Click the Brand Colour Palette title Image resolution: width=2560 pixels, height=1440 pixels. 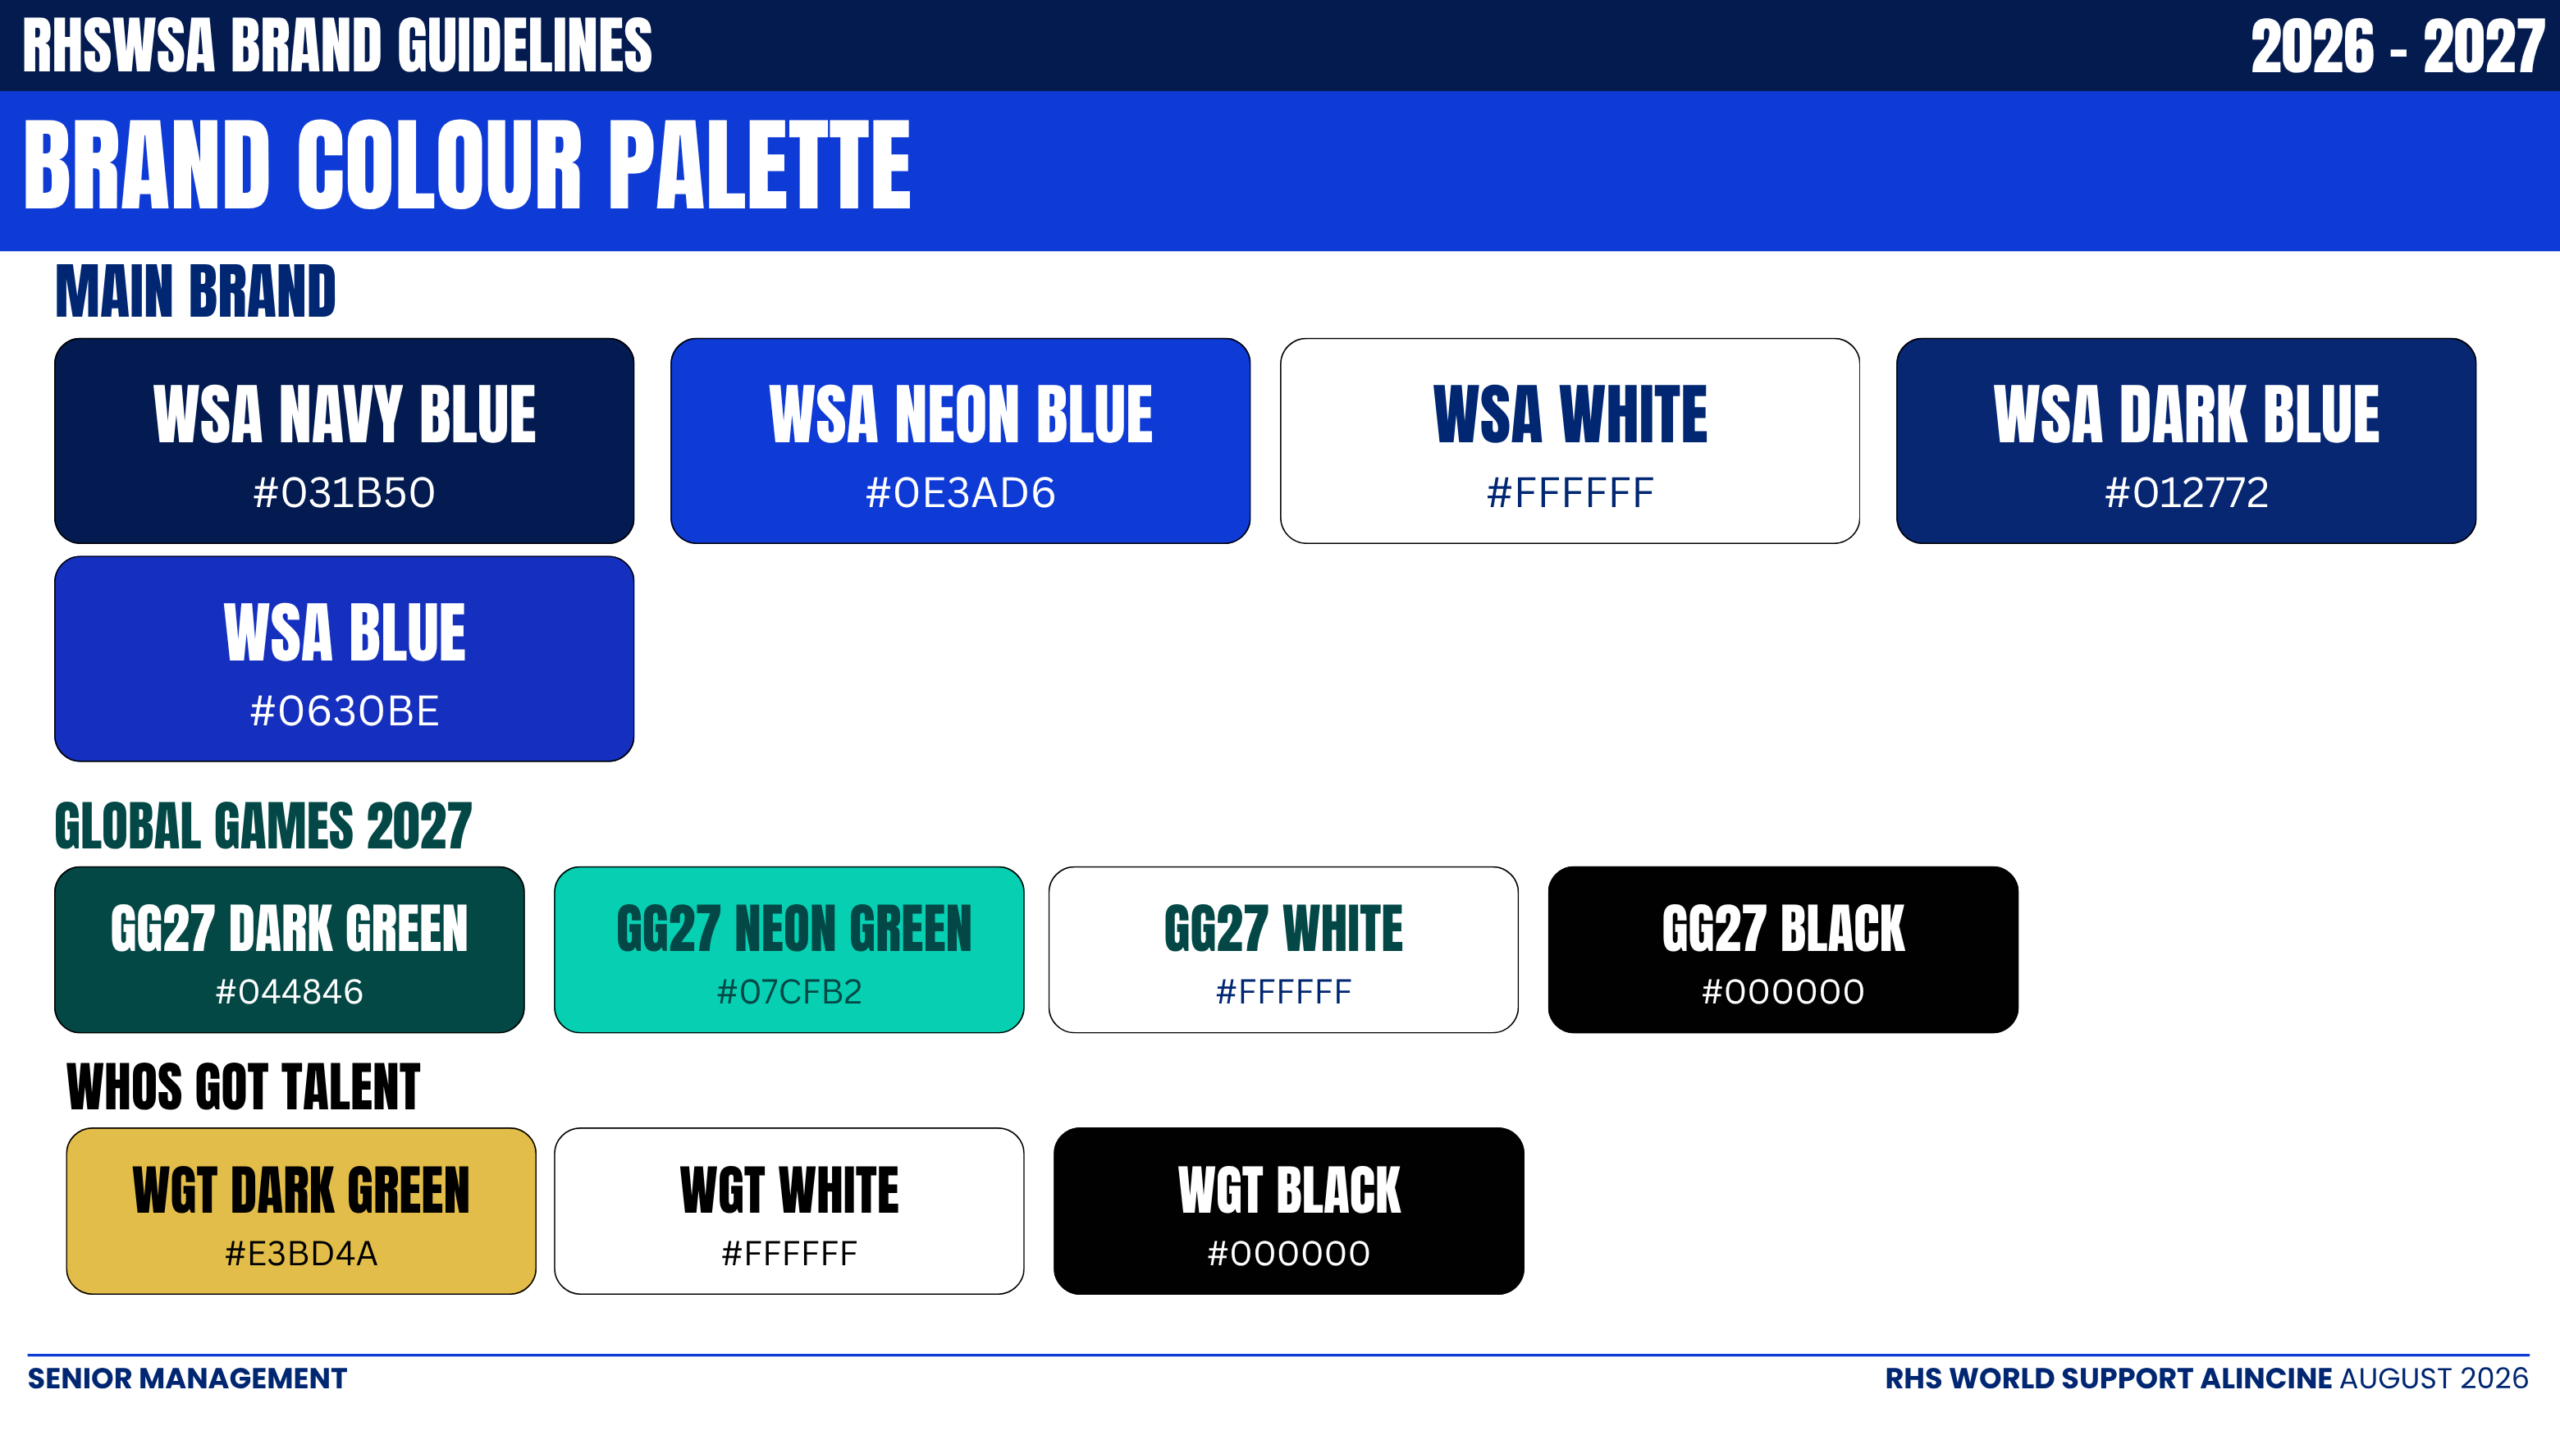point(467,166)
